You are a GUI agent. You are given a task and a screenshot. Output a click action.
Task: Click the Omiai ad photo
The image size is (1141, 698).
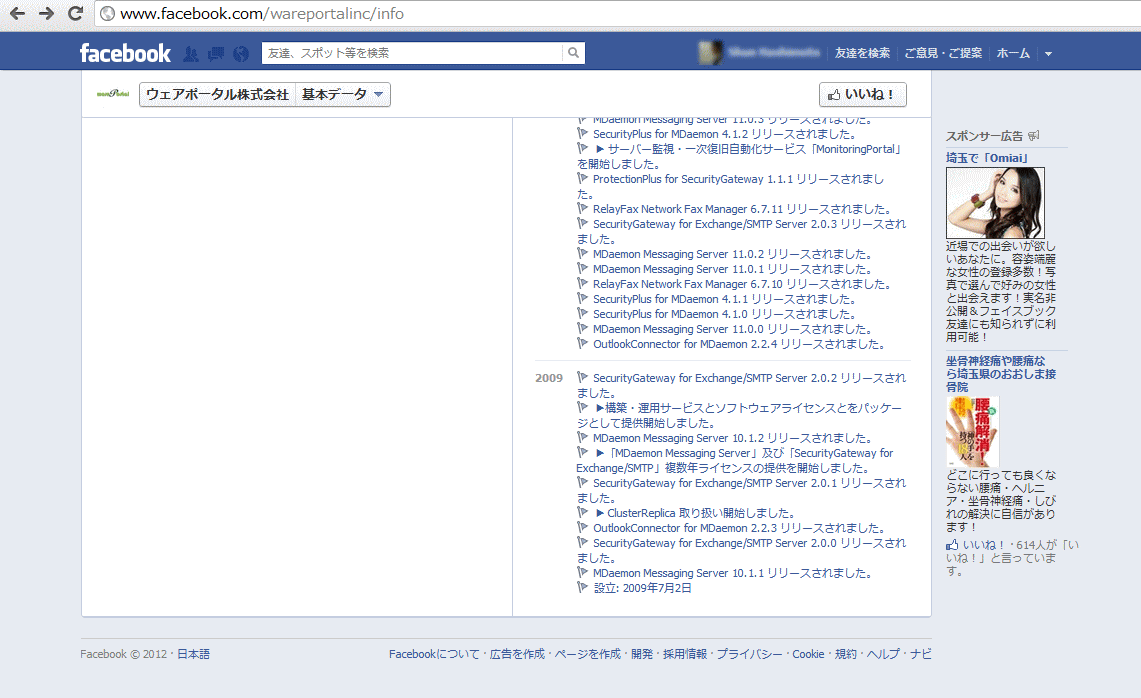coord(995,203)
